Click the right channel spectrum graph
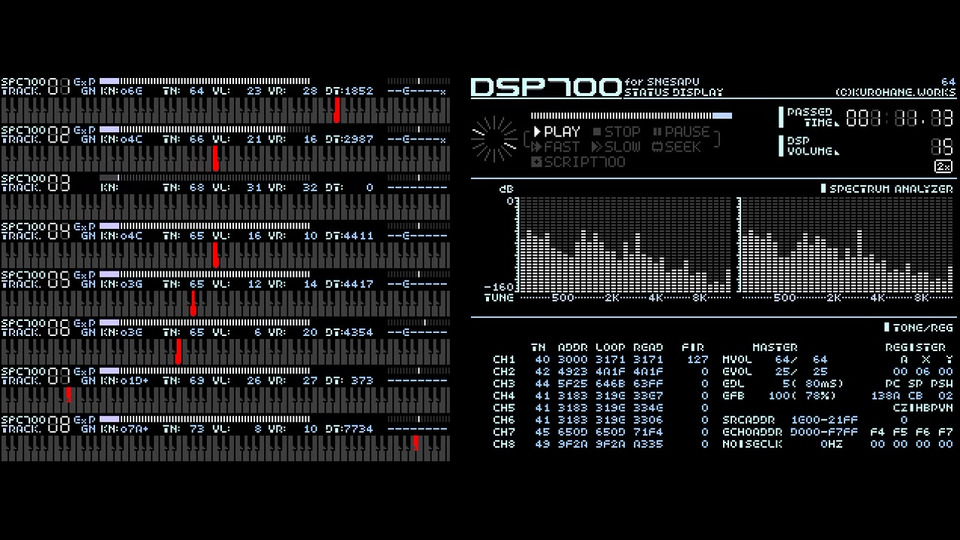 (847, 245)
